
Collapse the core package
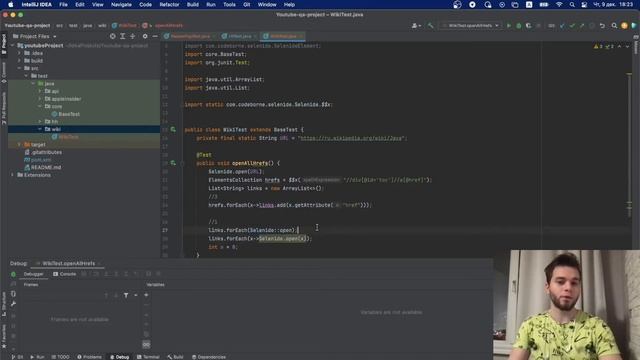(x=40, y=106)
